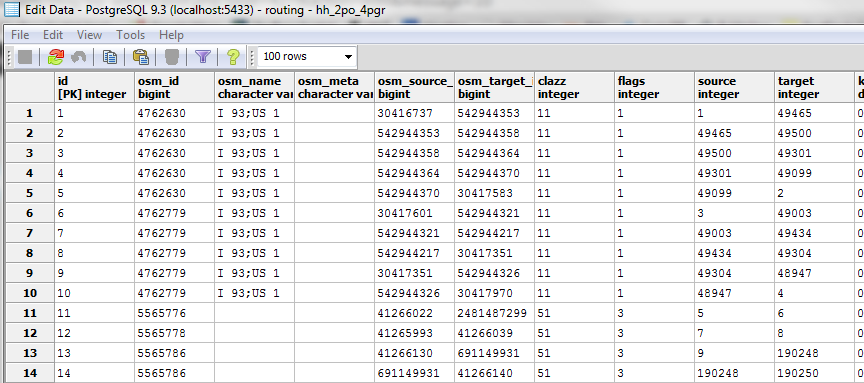Image resolution: width=864 pixels, height=383 pixels.
Task: Click osm_target cell 41266039
Action: pos(494,333)
